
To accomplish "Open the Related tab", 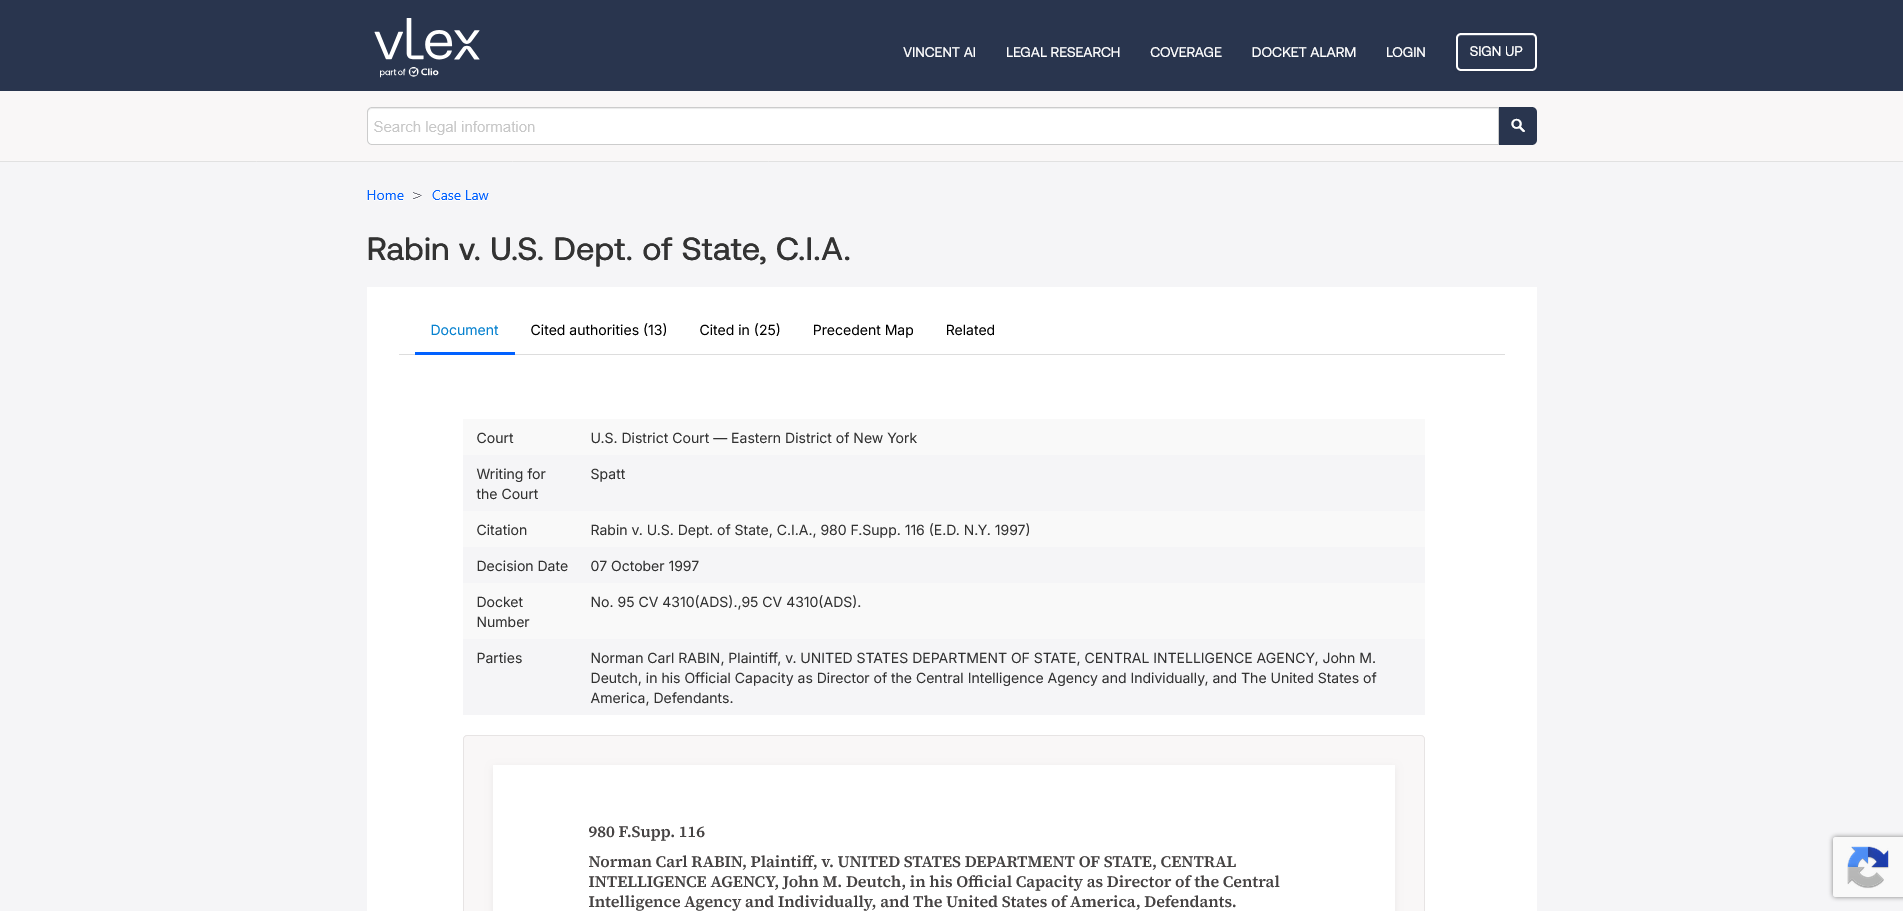I will pyautogui.click(x=969, y=330).
